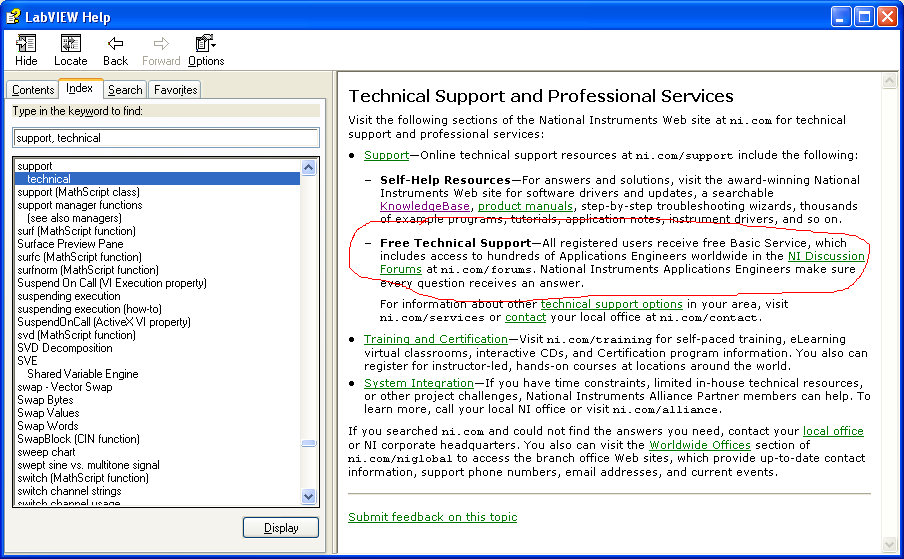This screenshot has height=559, width=904.
Task: Open the Search tab
Action: [x=125, y=90]
